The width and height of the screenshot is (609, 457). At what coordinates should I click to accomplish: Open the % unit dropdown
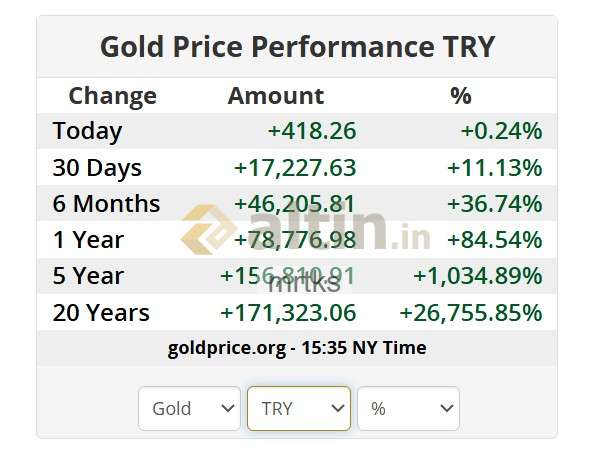pos(408,409)
